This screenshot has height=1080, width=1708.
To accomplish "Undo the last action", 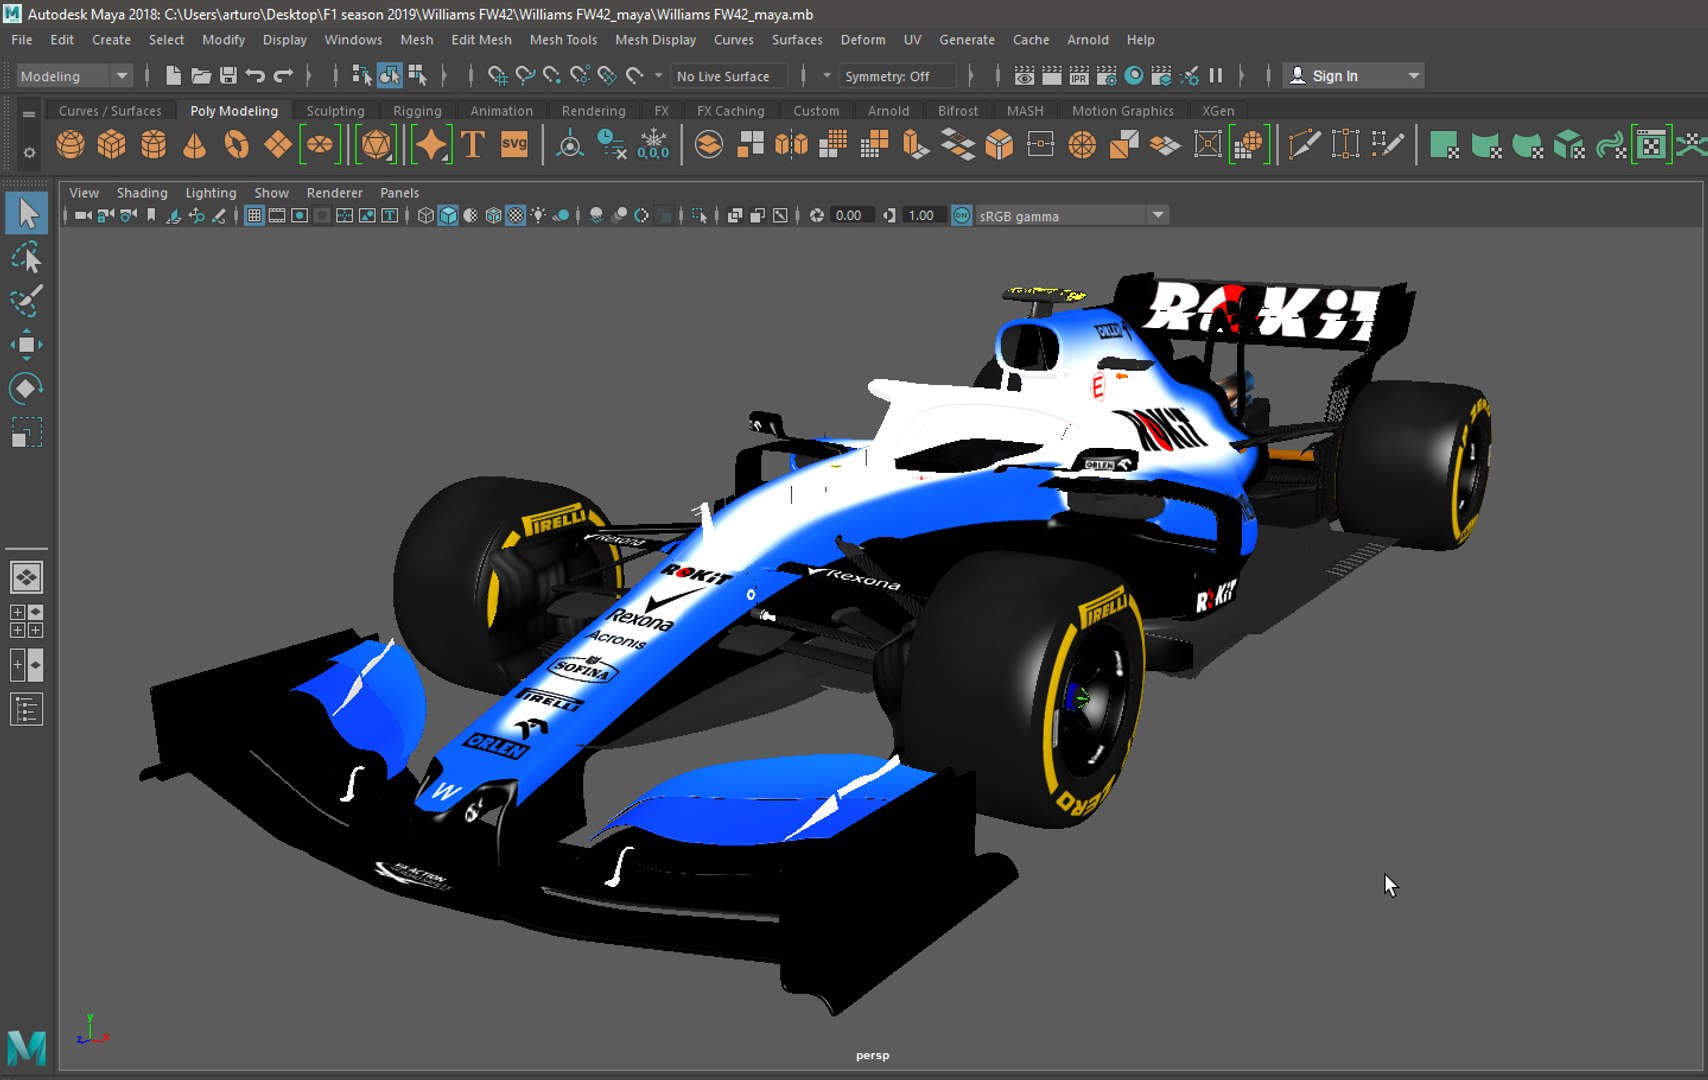I will pyautogui.click(x=256, y=75).
